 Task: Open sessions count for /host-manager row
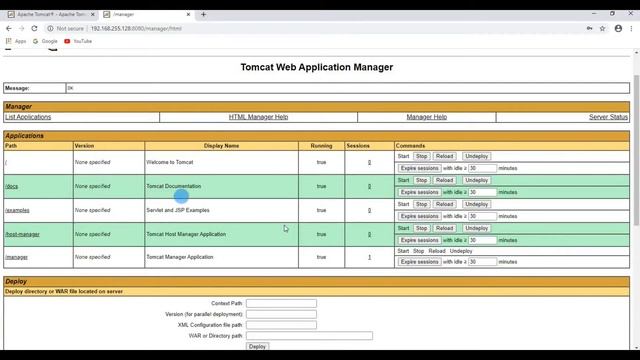coord(369,235)
